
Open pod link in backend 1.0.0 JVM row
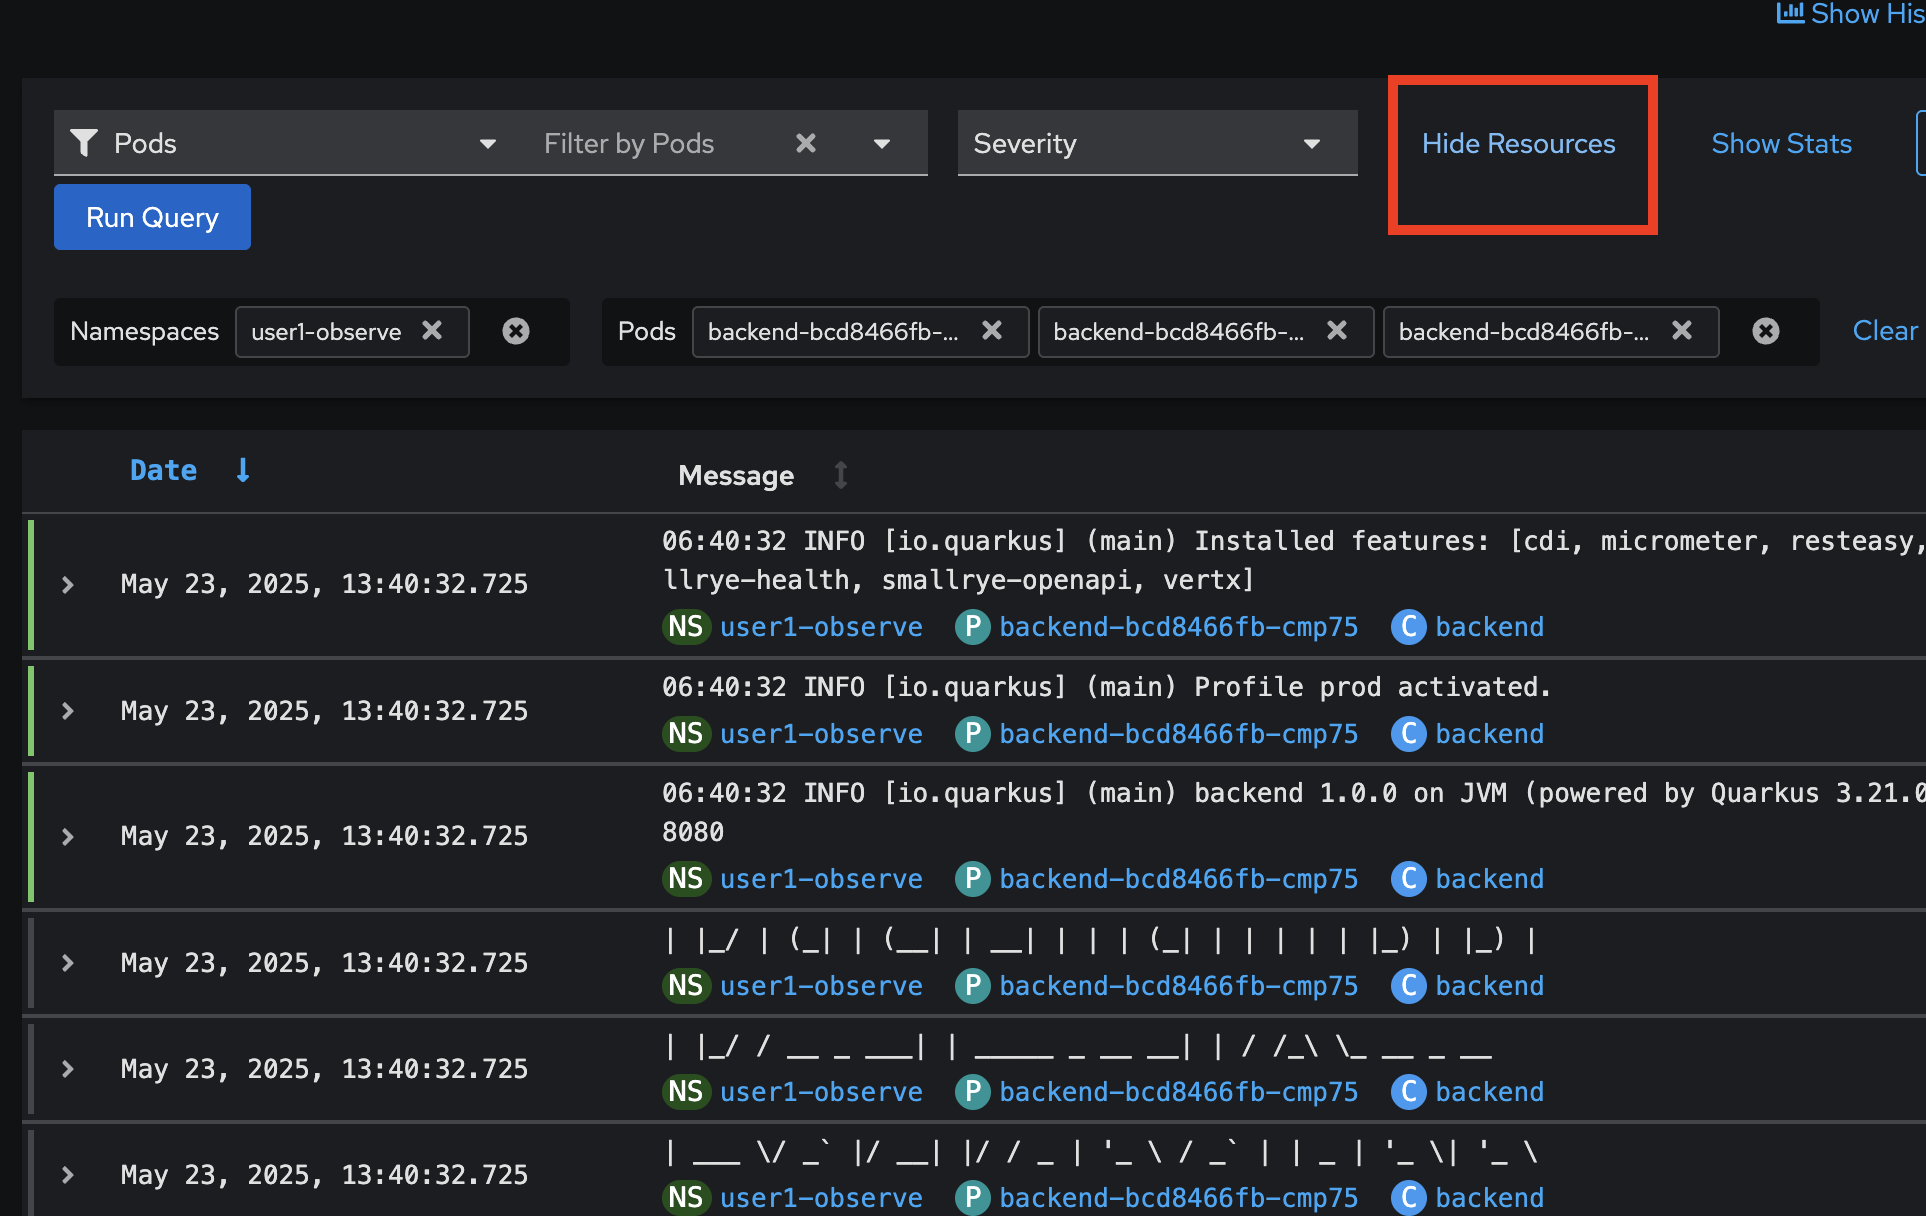(x=1178, y=879)
